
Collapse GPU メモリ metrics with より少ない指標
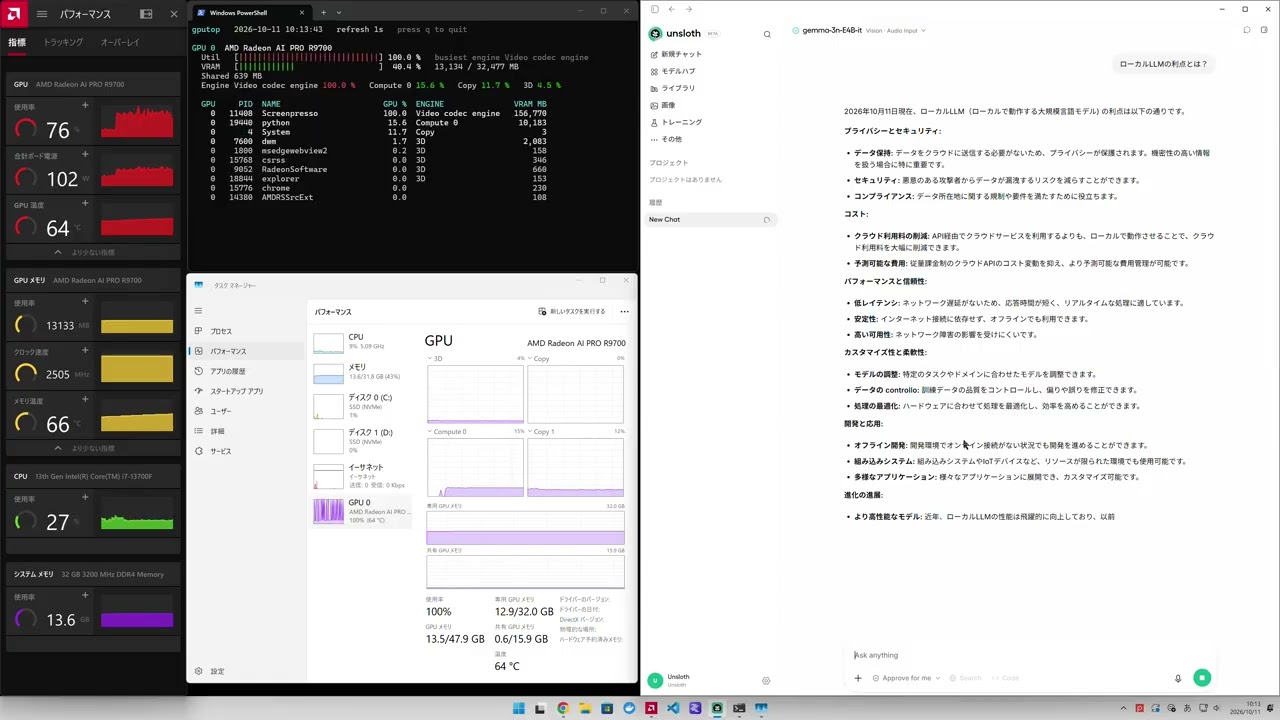tap(93, 448)
